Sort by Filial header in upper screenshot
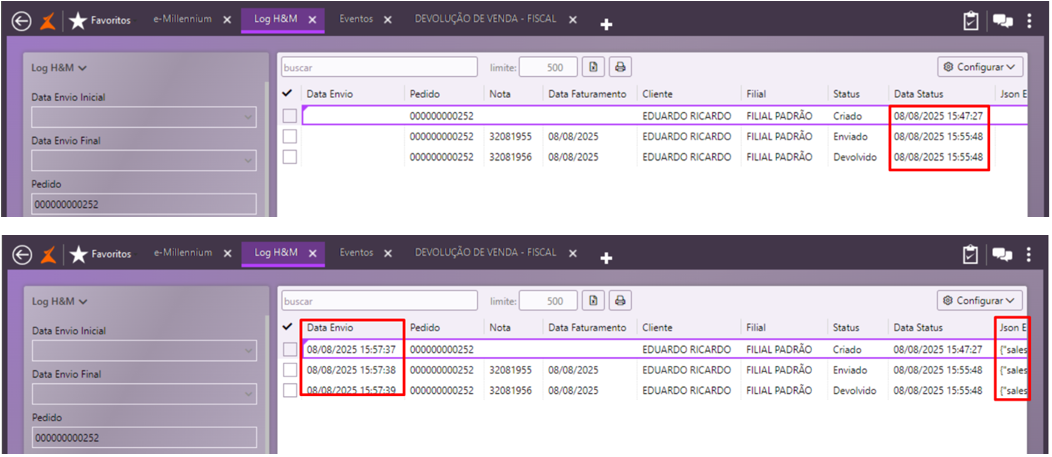The image size is (1052, 457). click(756, 95)
